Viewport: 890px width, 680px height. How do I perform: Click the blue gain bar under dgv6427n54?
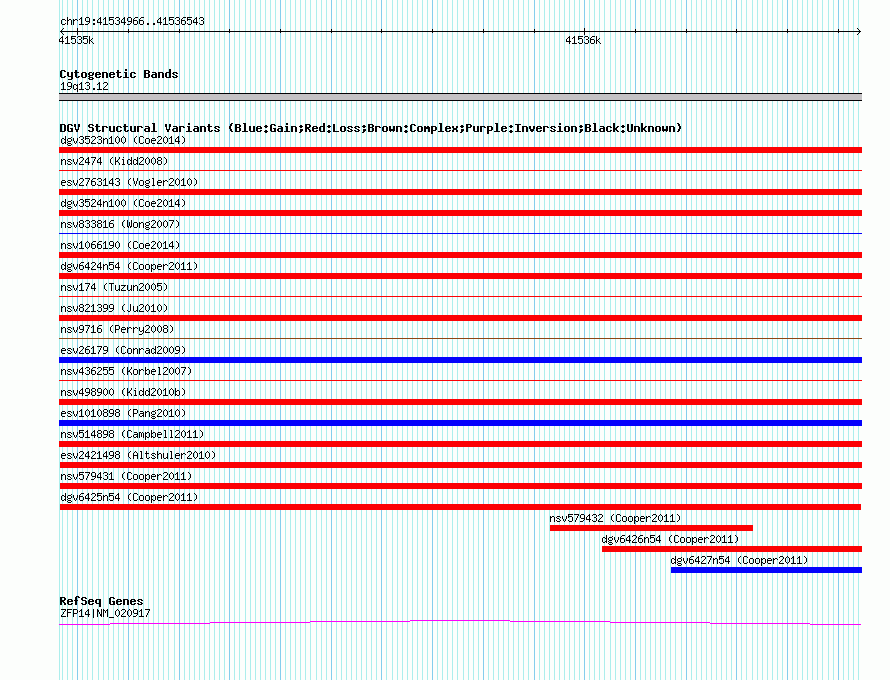766,570
